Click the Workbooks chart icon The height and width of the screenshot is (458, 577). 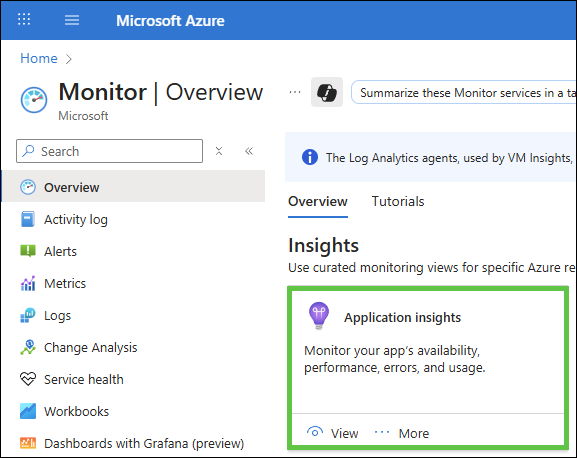tap(28, 411)
